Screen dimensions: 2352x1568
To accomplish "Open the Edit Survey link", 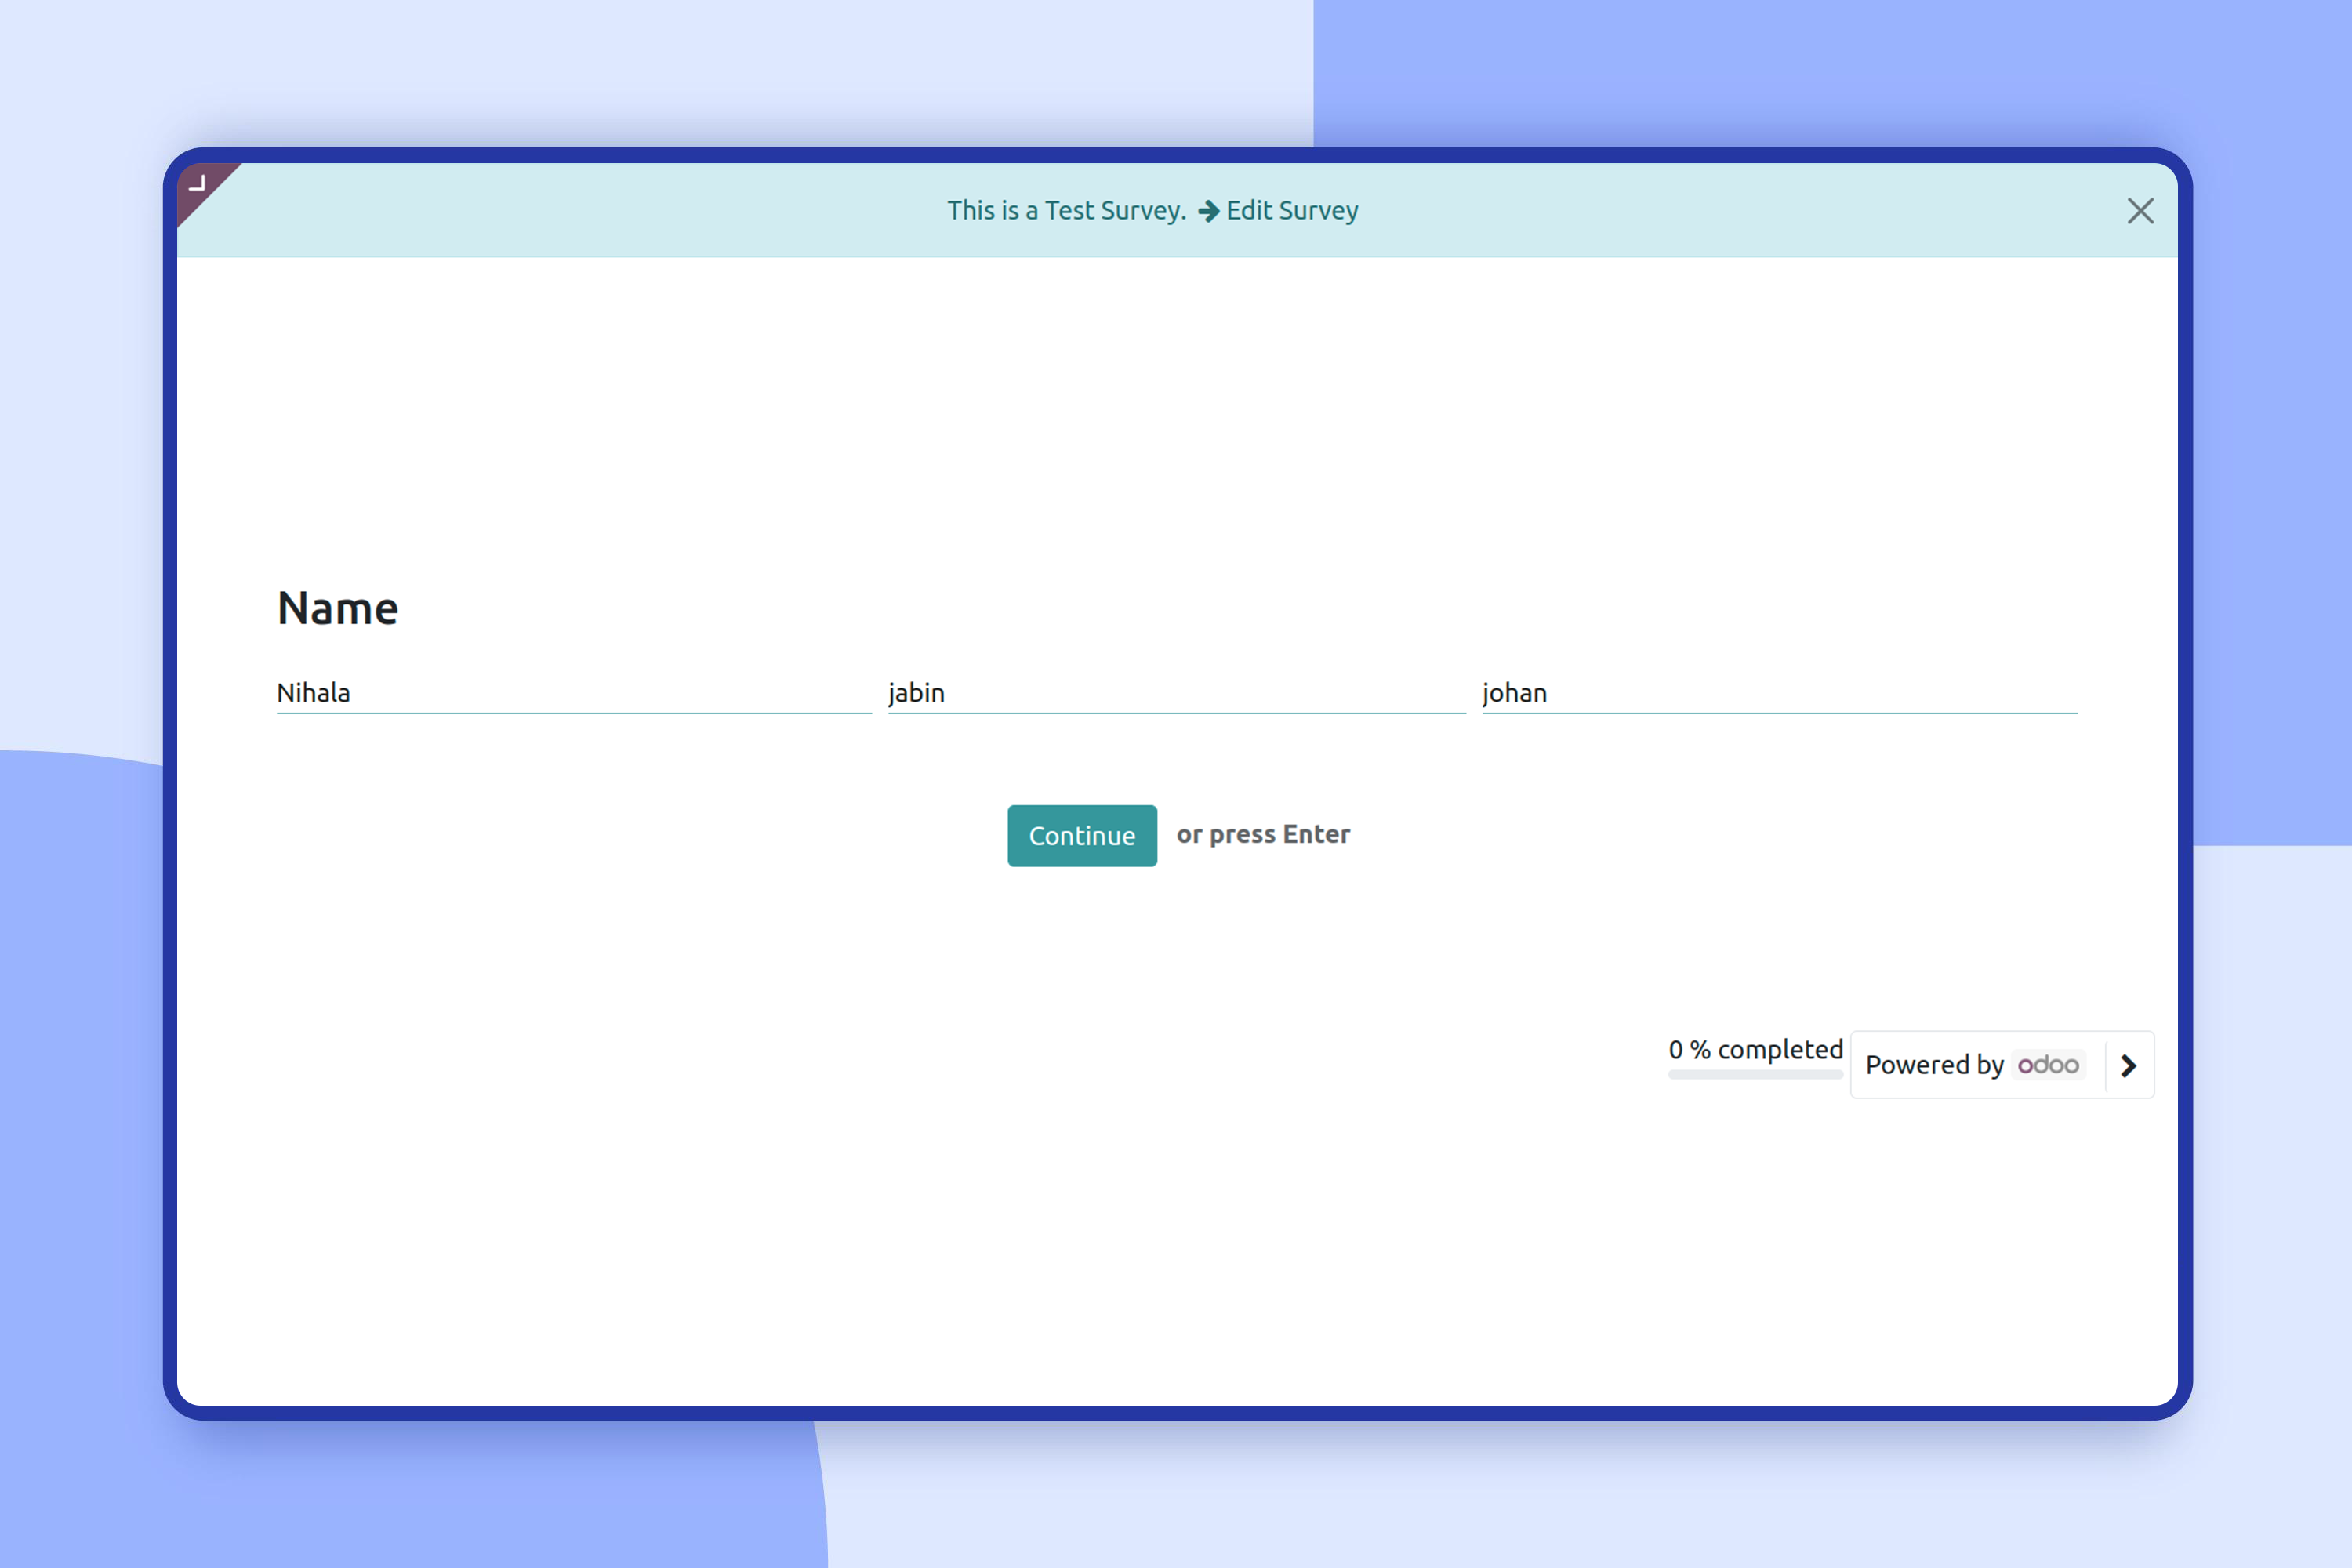I will click(x=1291, y=211).
